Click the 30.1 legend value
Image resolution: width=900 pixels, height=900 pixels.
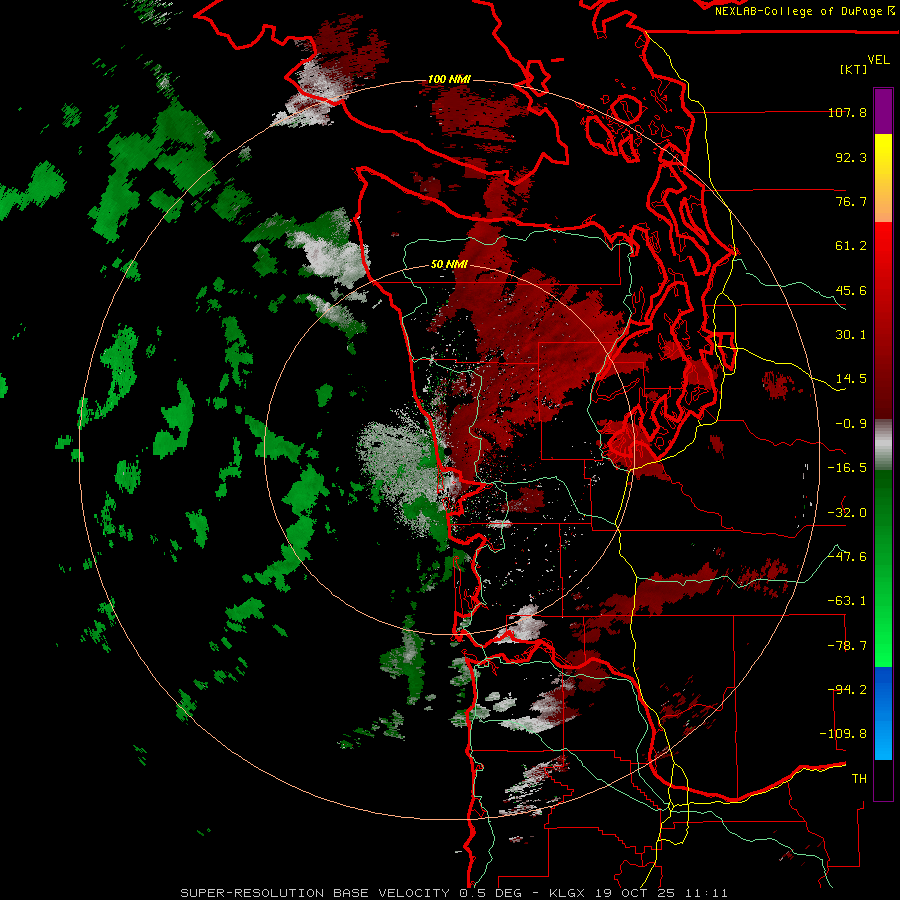point(851,335)
